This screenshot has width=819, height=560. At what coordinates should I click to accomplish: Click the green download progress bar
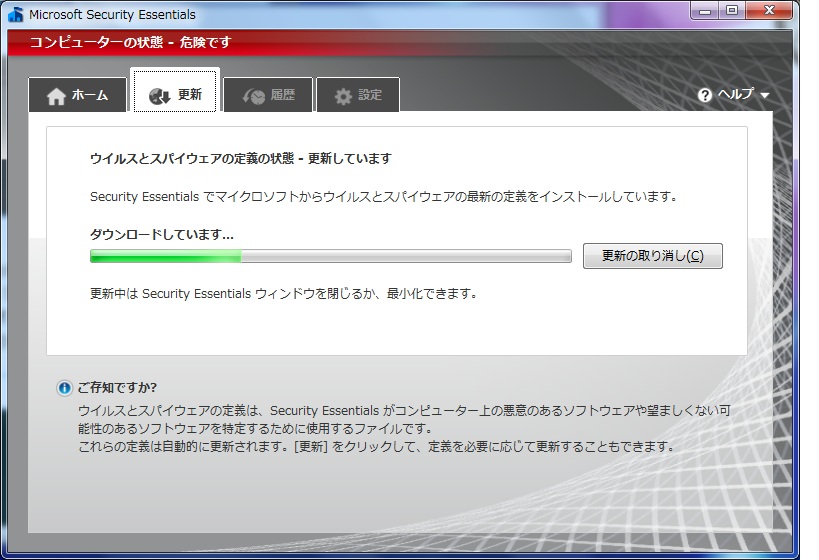click(331, 256)
